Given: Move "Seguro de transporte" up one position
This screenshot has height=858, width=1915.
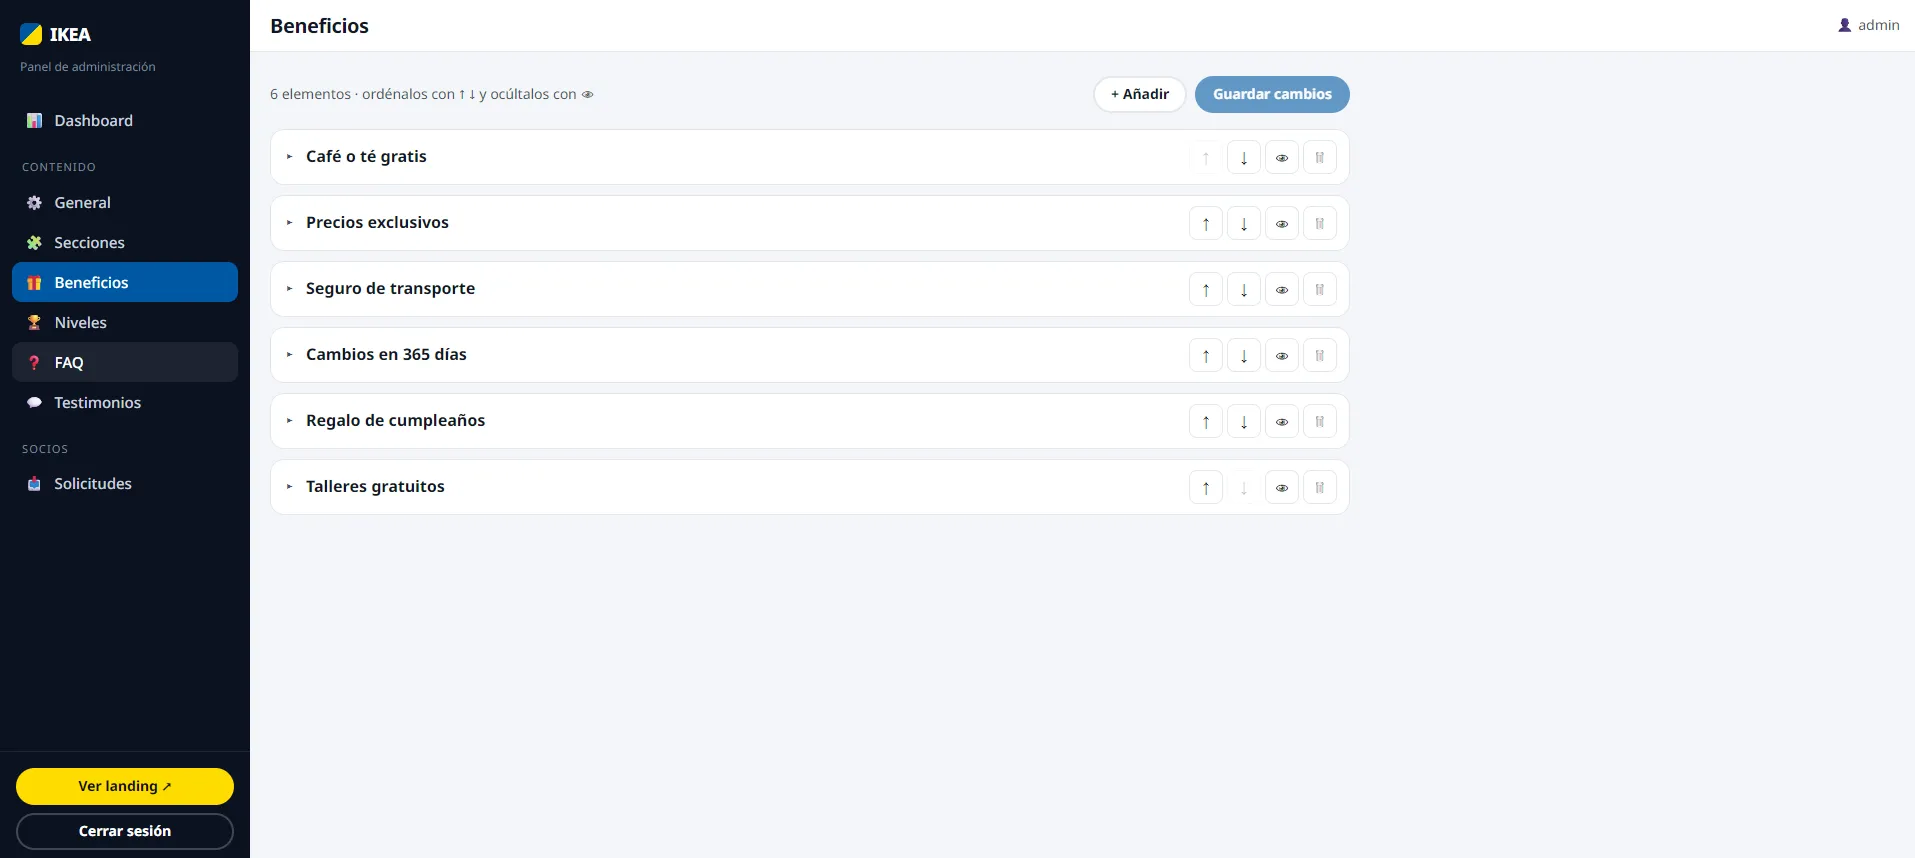Looking at the screenshot, I should (1206, 289).
